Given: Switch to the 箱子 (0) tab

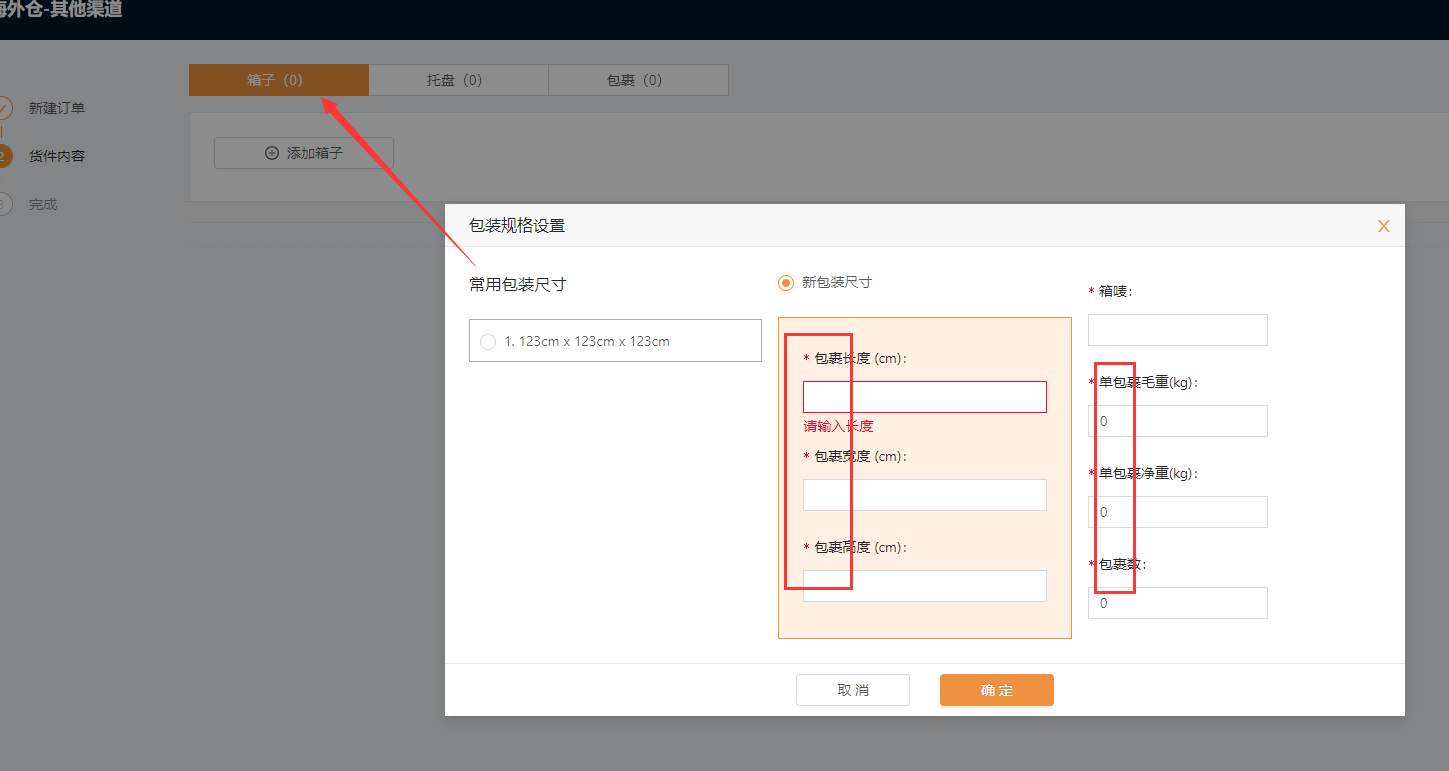Looking at the screenshot, I should 278,80.
